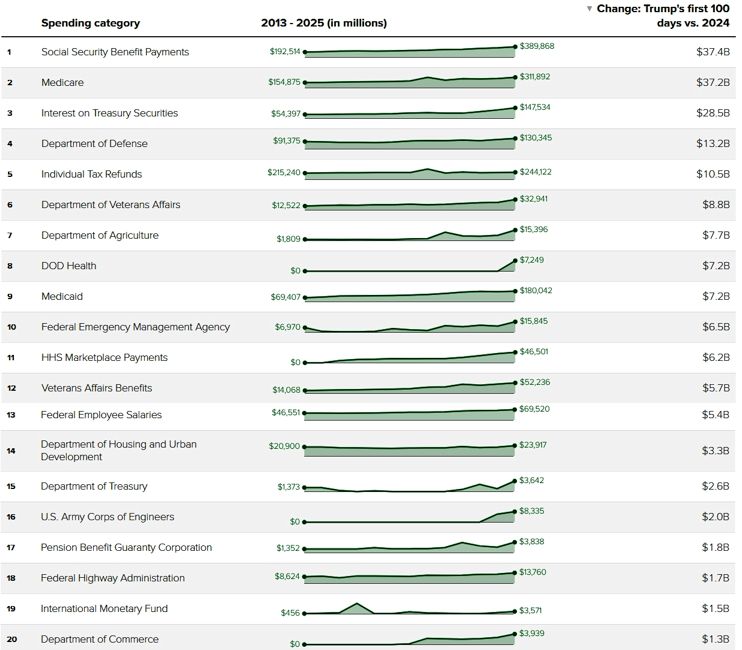
Task: Click the Pension Benefit Guaranty Corporation label
Action: coord(126,547)
